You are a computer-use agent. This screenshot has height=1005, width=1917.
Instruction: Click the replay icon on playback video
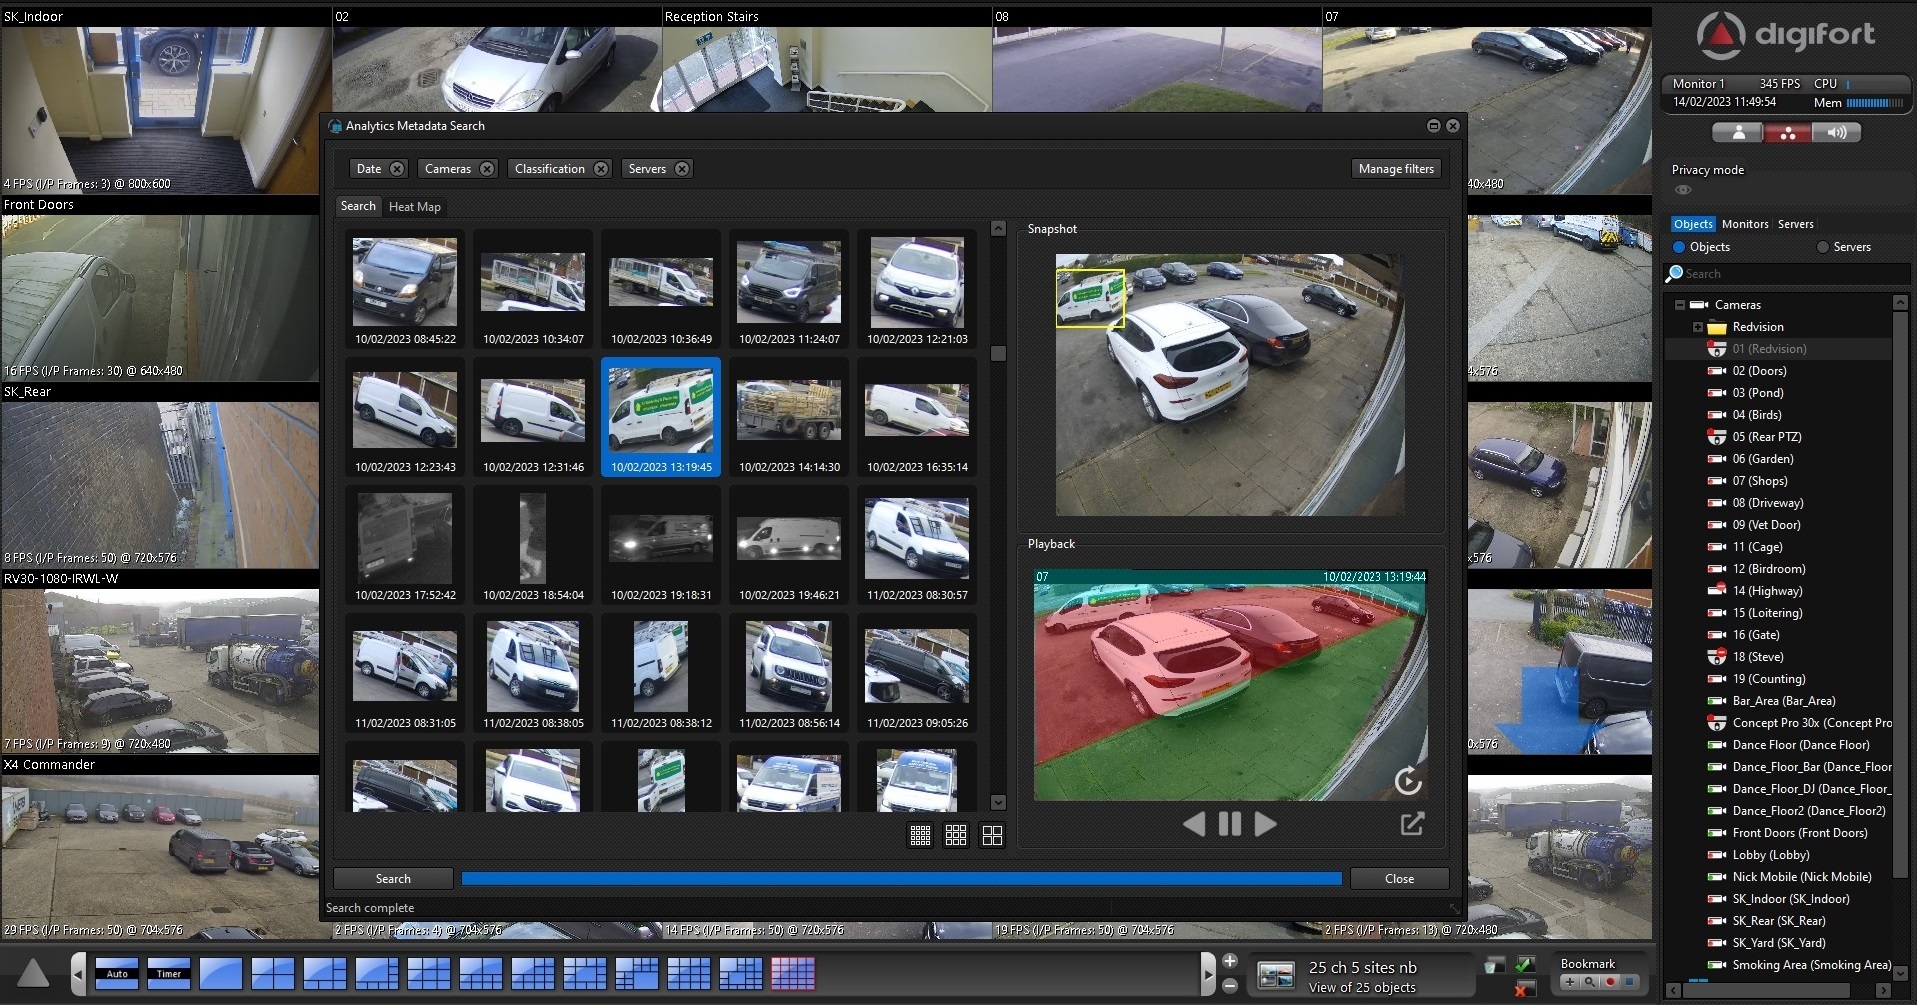coord(1408,780)
